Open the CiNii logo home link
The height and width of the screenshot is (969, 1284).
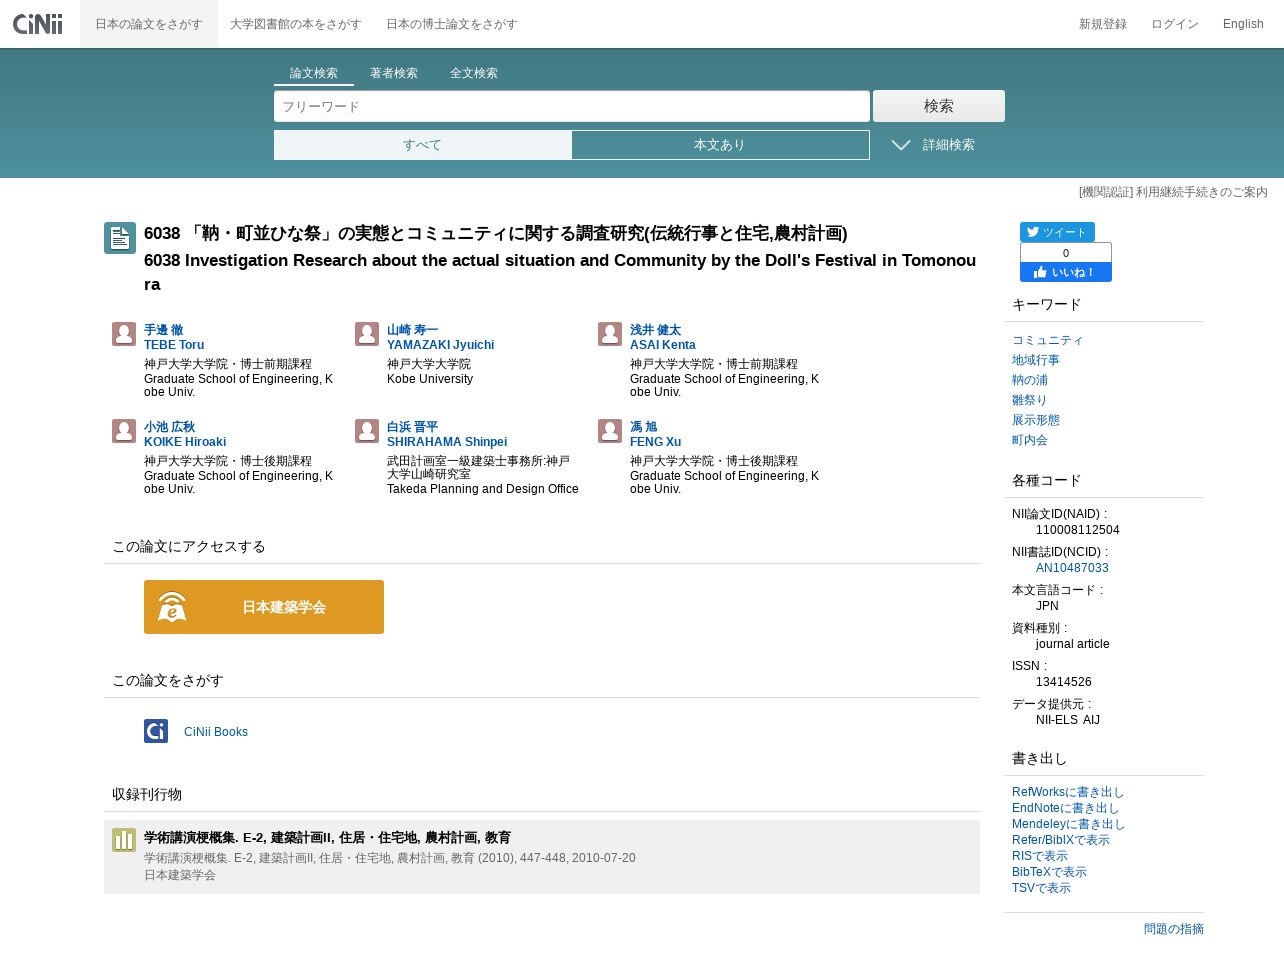(x=38, y=23)
